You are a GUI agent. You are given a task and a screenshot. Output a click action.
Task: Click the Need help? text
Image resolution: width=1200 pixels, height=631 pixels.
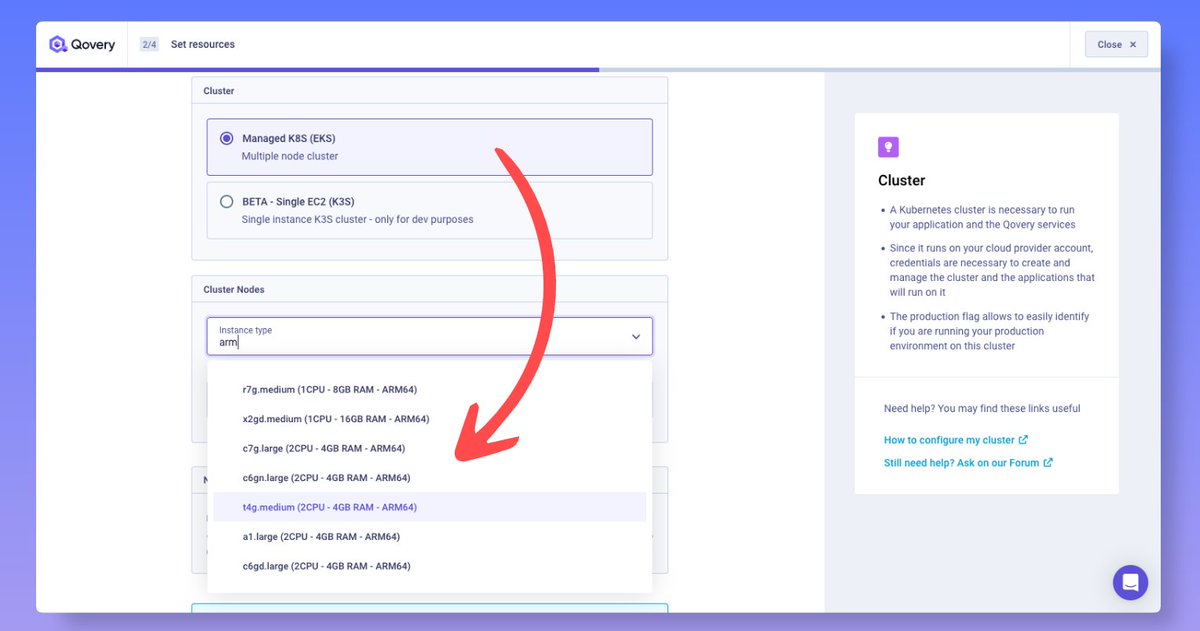[982, 408]
